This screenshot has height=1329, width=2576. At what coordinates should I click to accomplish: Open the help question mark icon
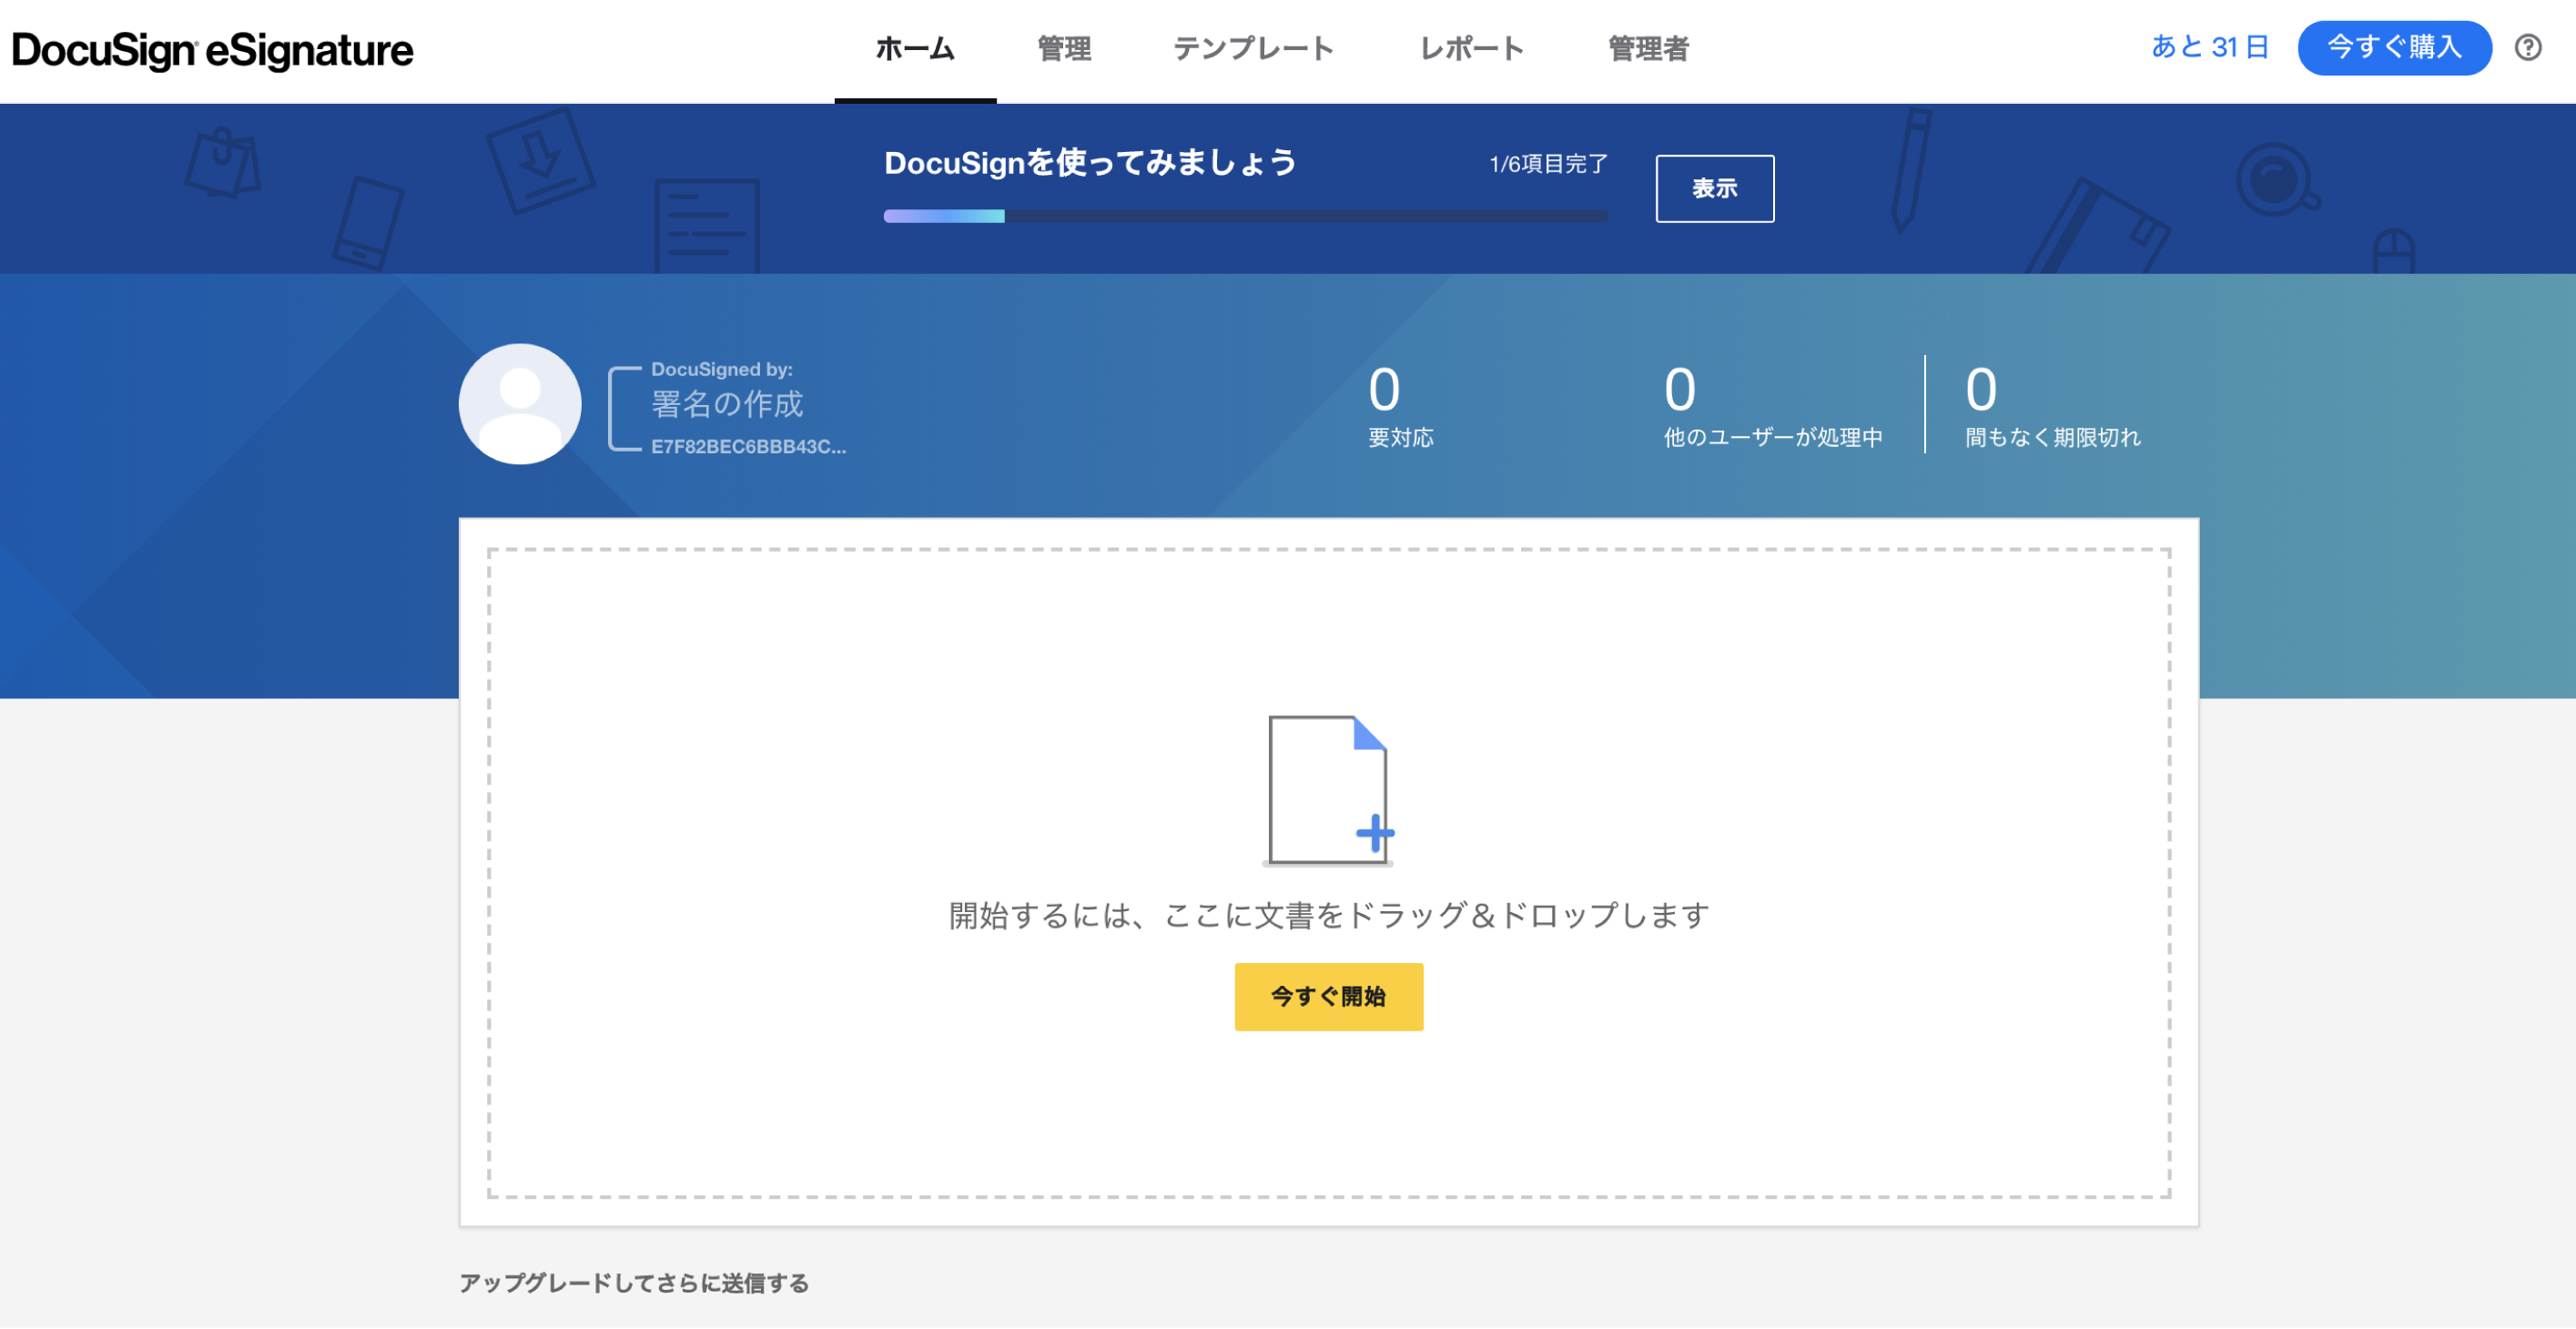click(x=2528, y=47)
